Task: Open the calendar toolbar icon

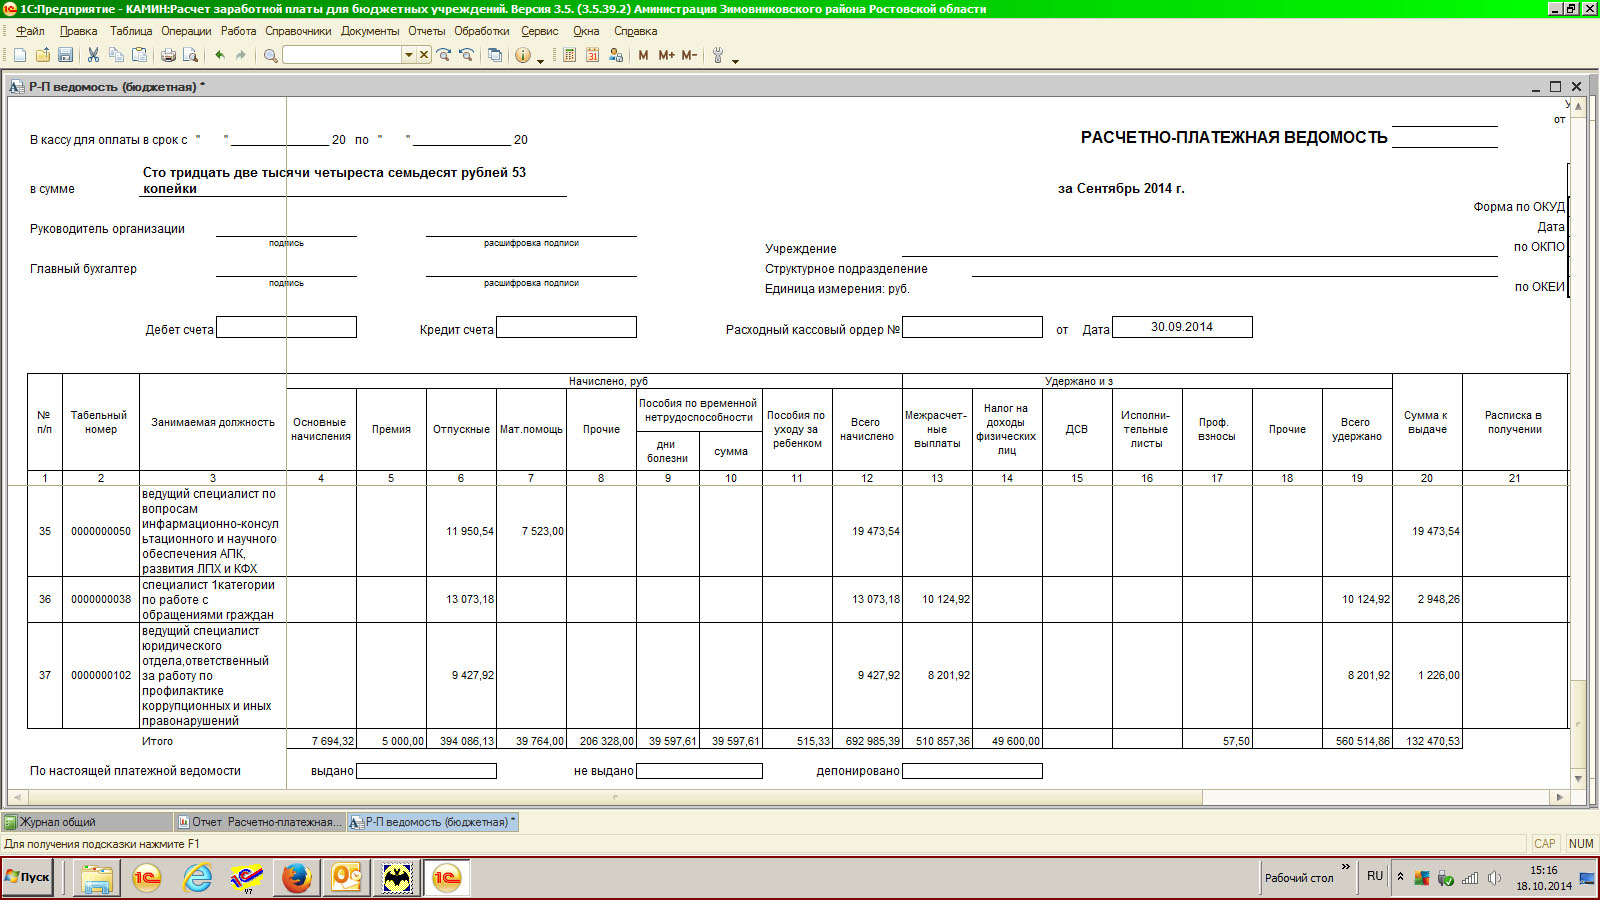Action: [592, 55]
